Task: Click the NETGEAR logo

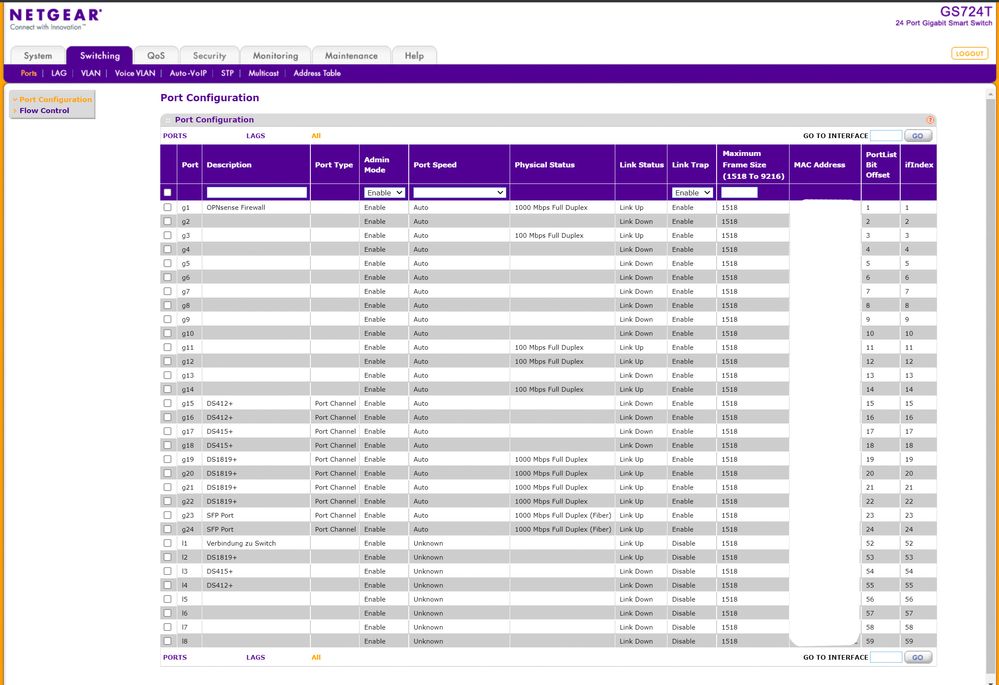Action: [55, 17]
